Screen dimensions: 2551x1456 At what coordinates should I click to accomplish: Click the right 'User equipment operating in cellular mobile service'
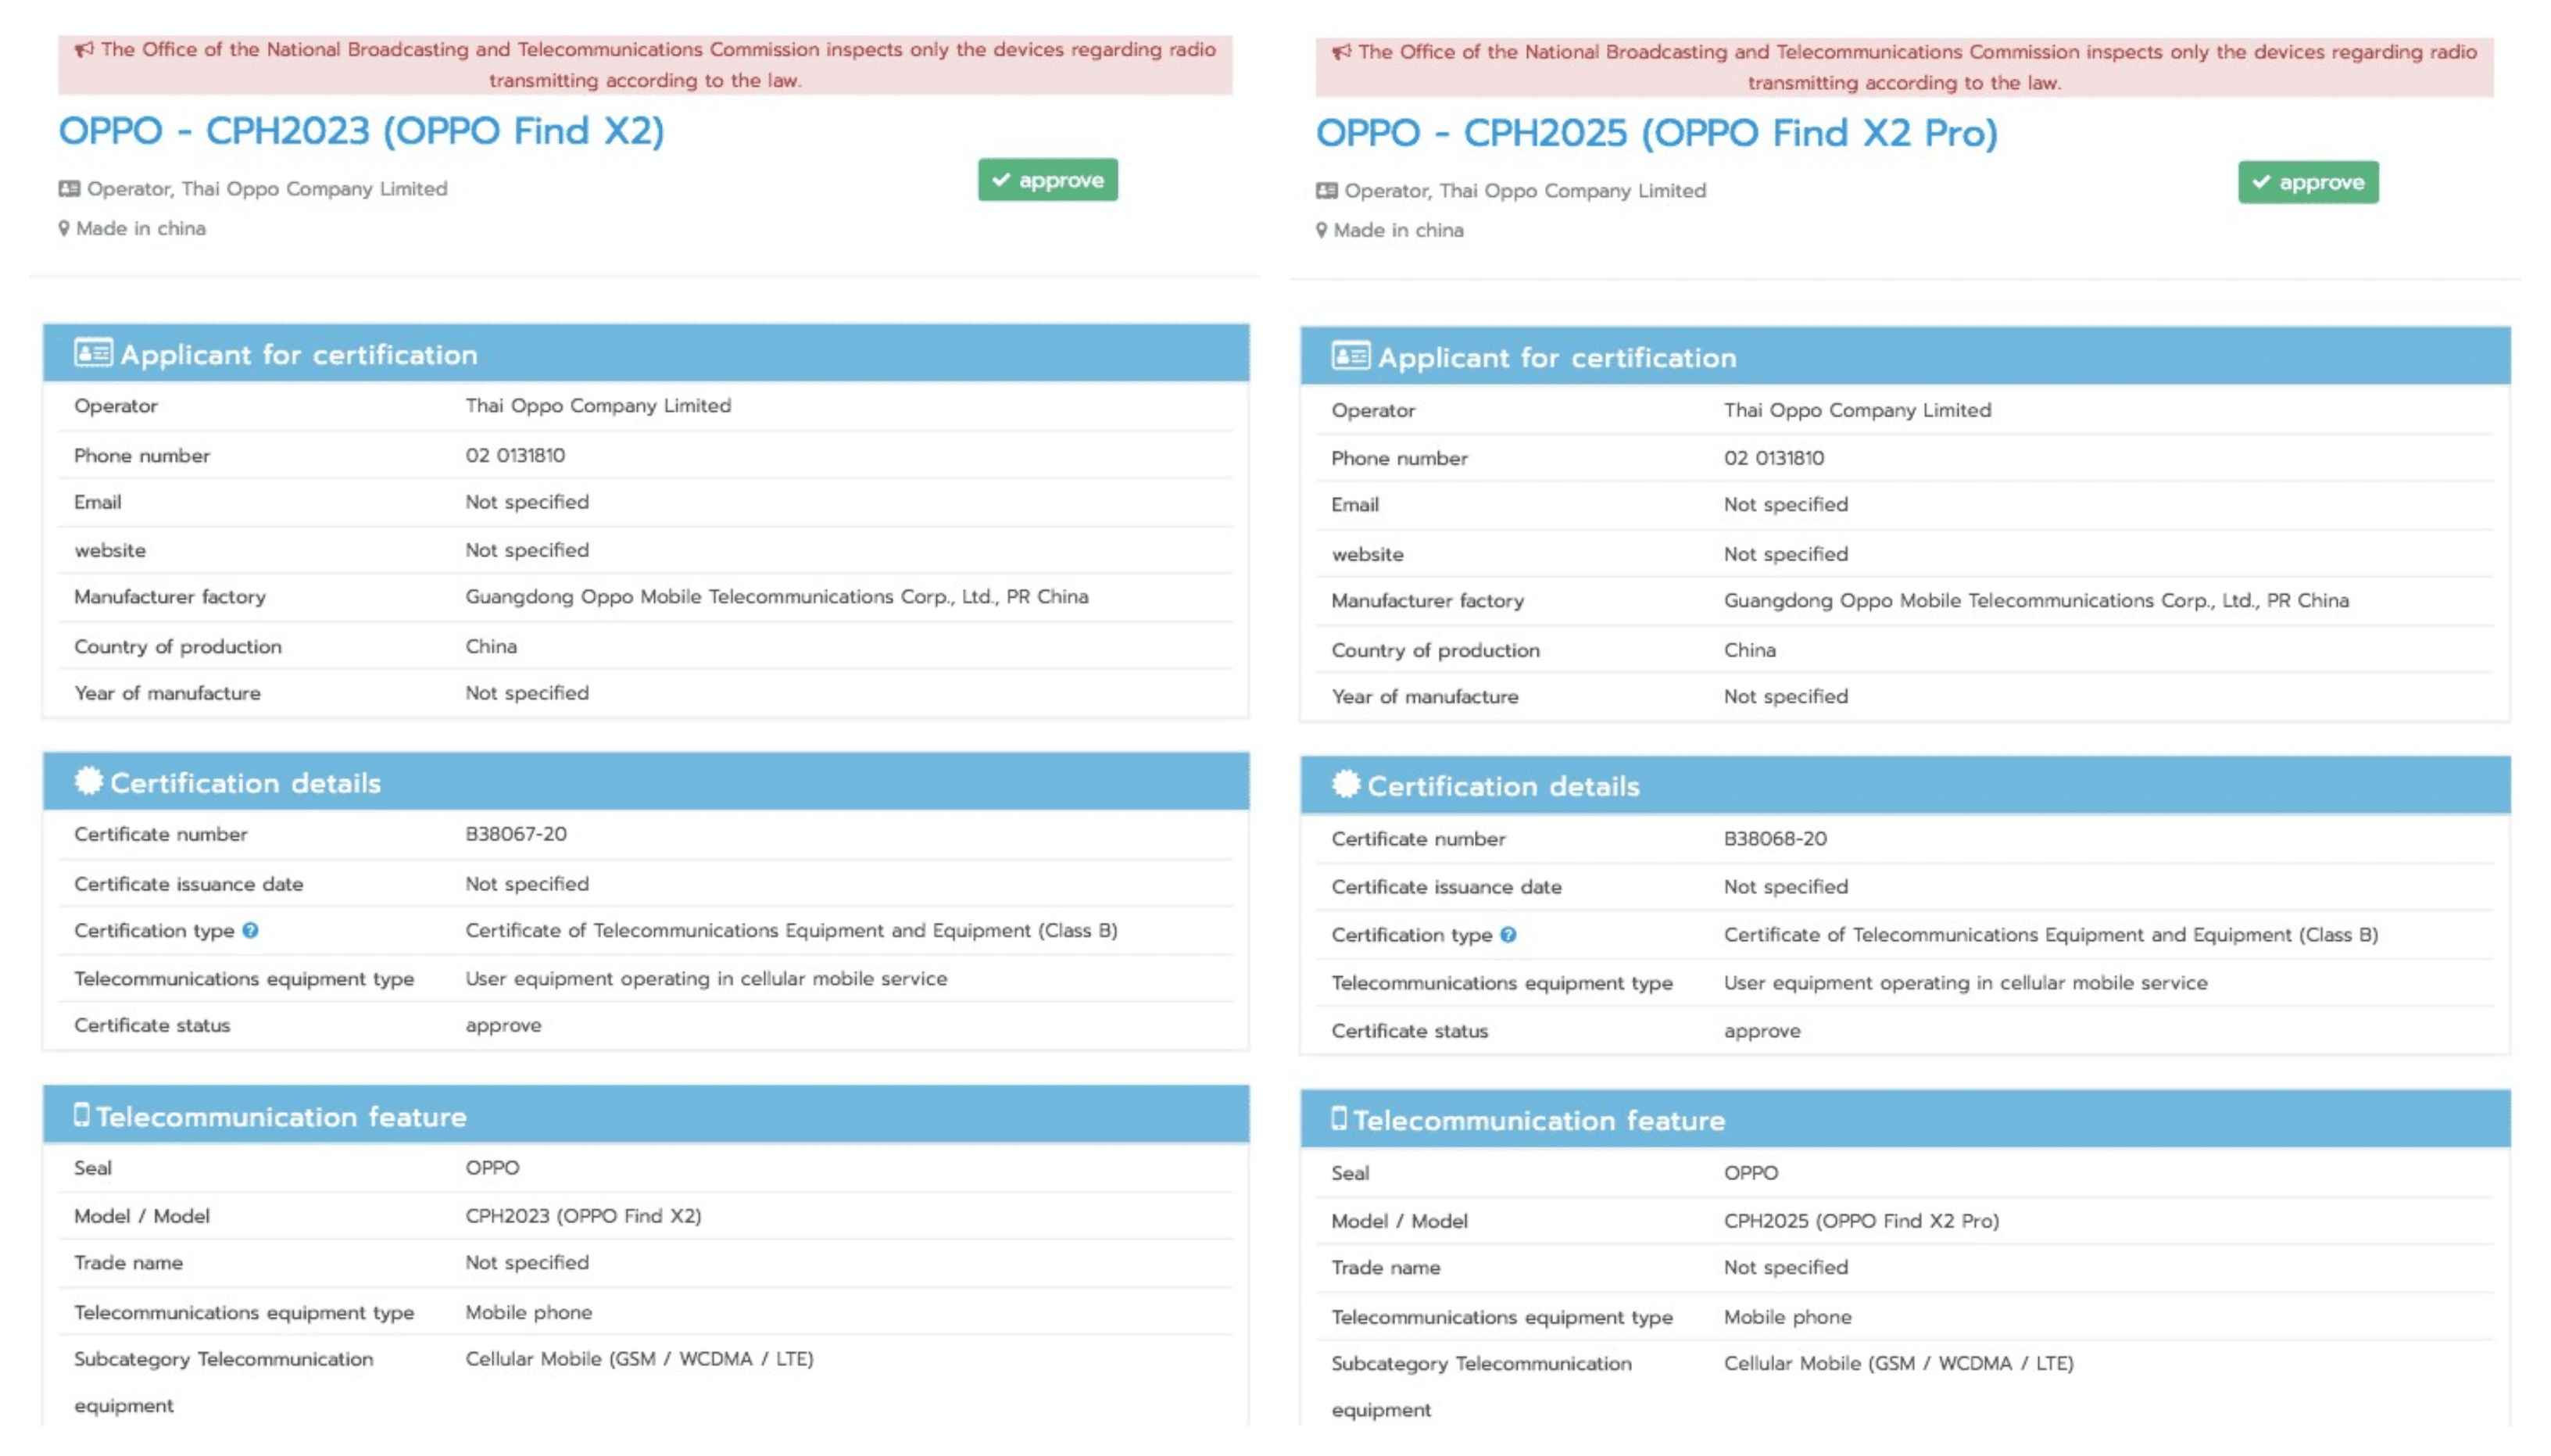tap(1965, 982)
